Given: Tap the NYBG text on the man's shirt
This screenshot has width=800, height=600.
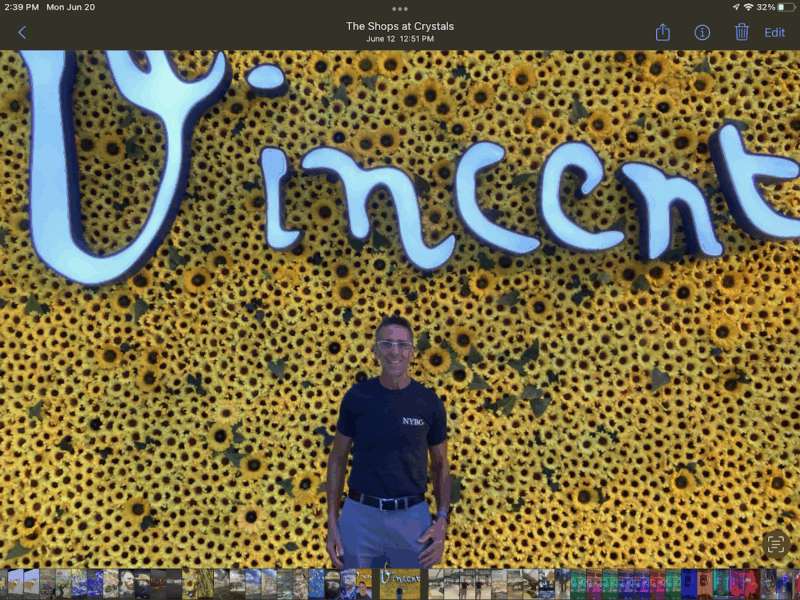Looking at the screenshot, I should [x=414, y=421].
